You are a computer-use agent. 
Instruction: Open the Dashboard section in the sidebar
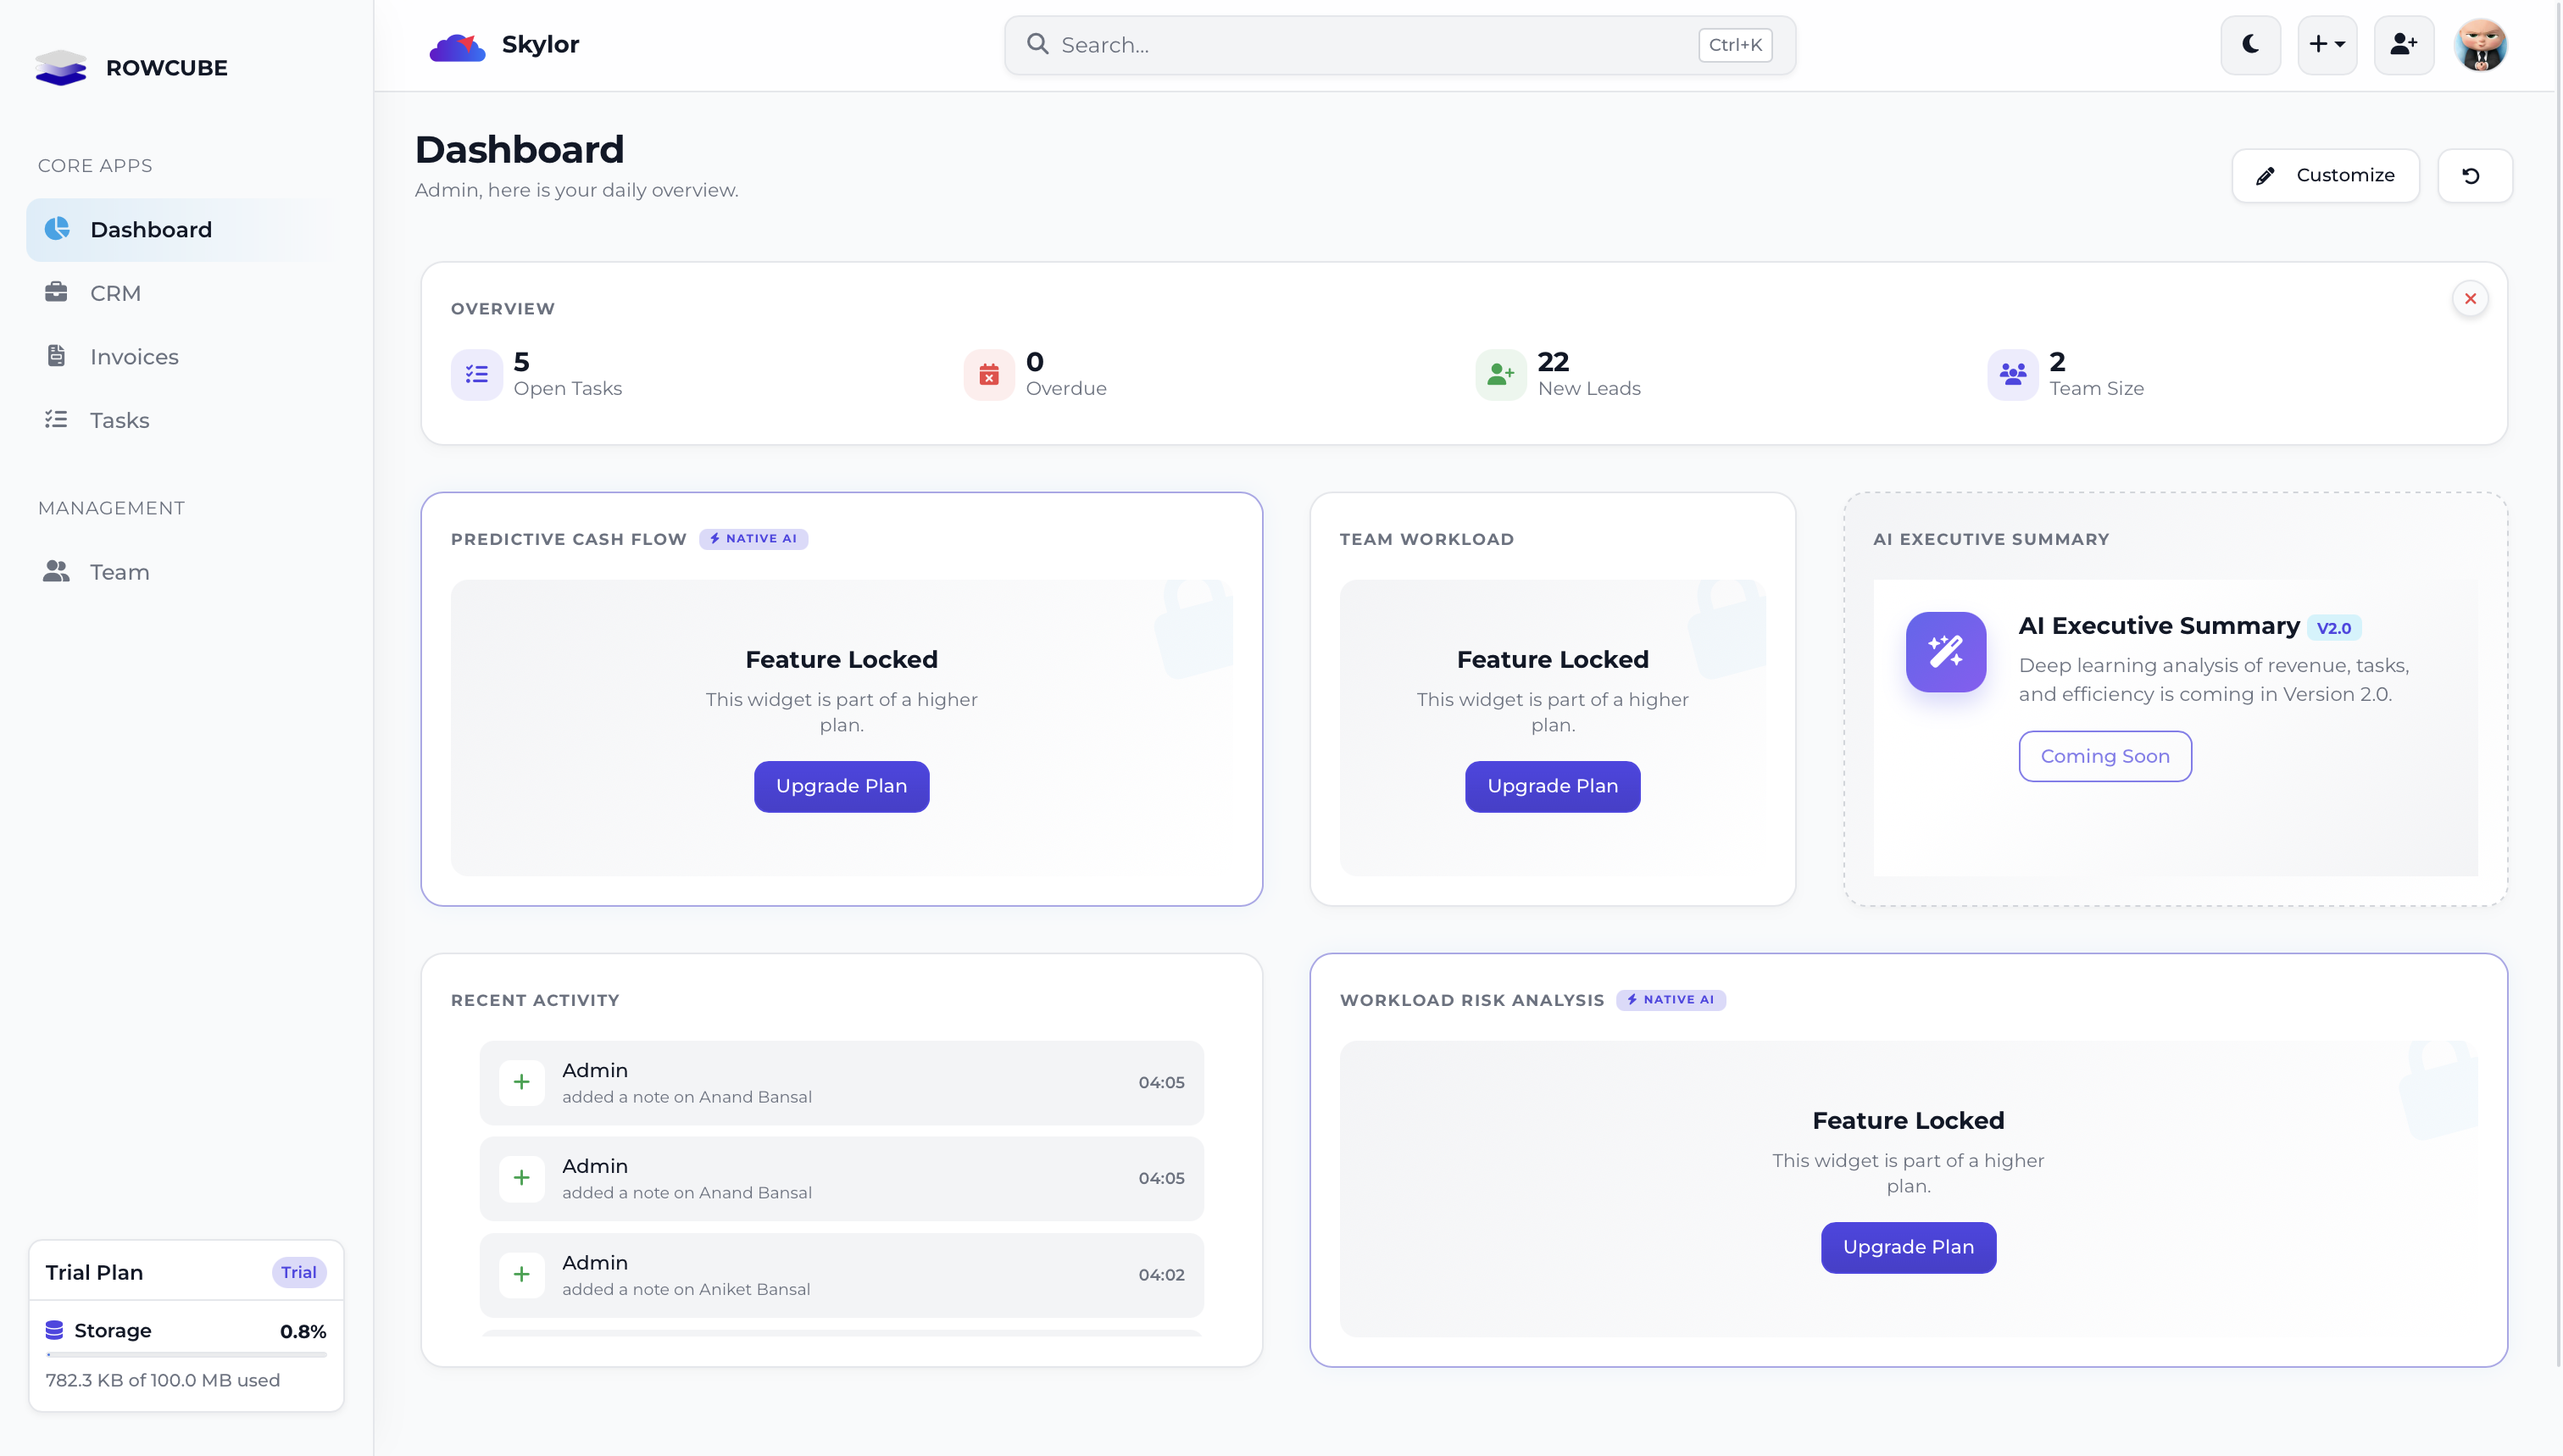(151, 229)
